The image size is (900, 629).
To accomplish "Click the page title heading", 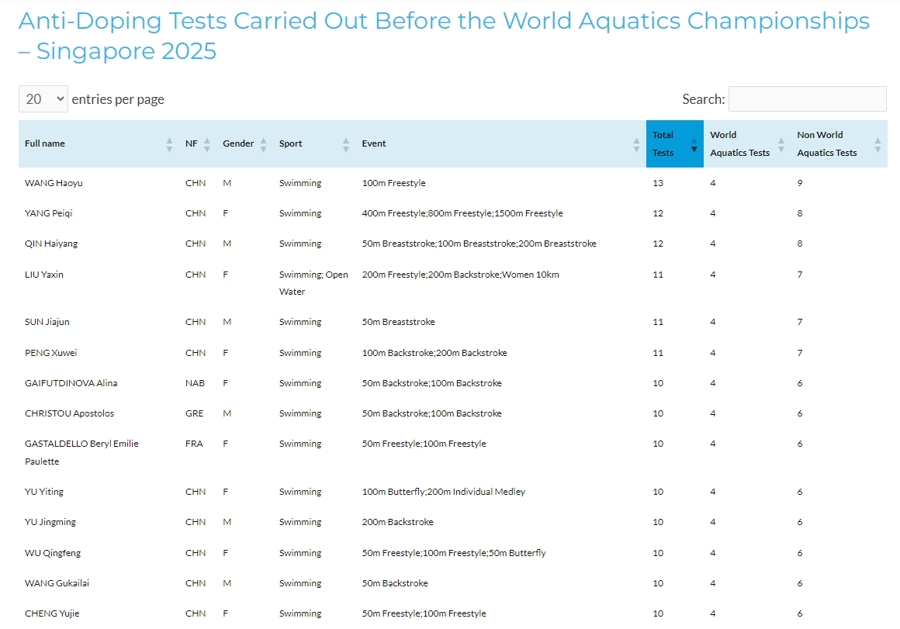I will 444,36.
